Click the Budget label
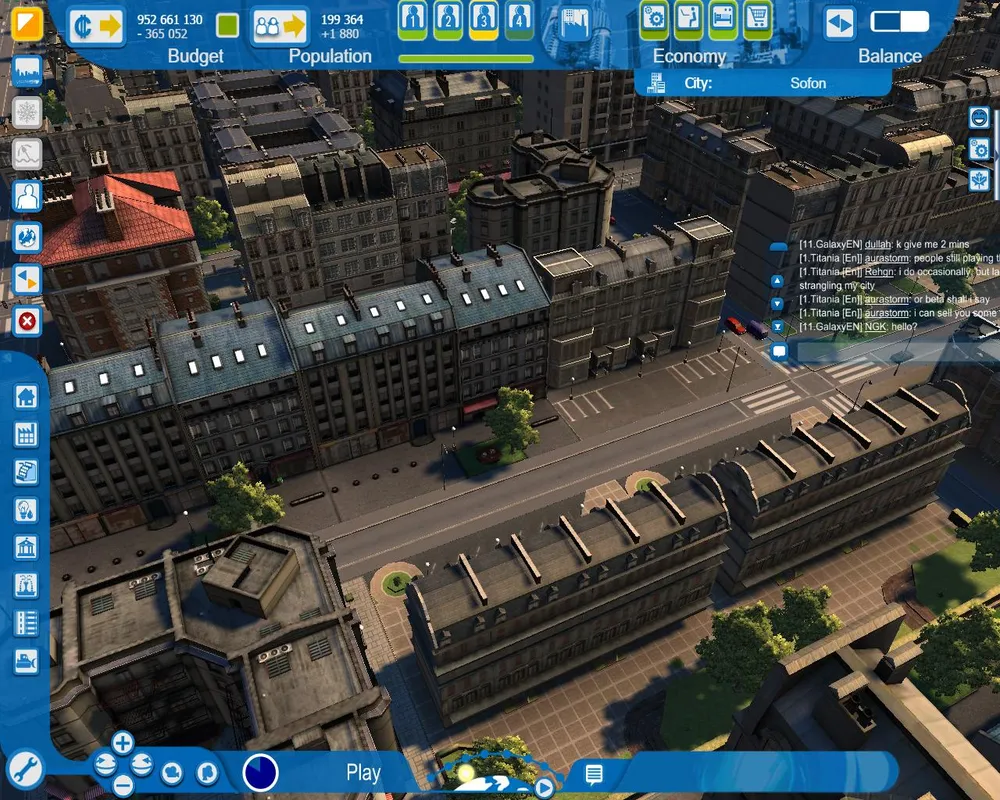This screenshot has width=1000, height=800. click(x=195, y=56)
